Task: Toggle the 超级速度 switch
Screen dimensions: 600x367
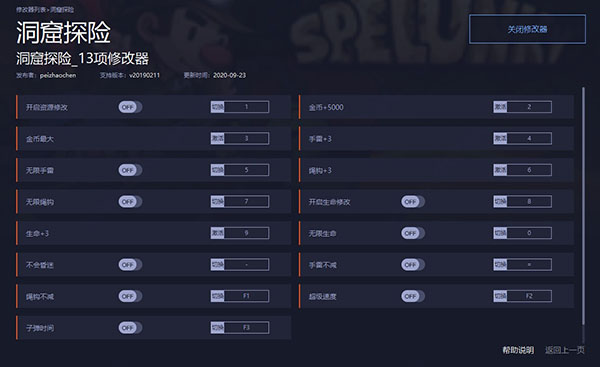Action: 413,296
